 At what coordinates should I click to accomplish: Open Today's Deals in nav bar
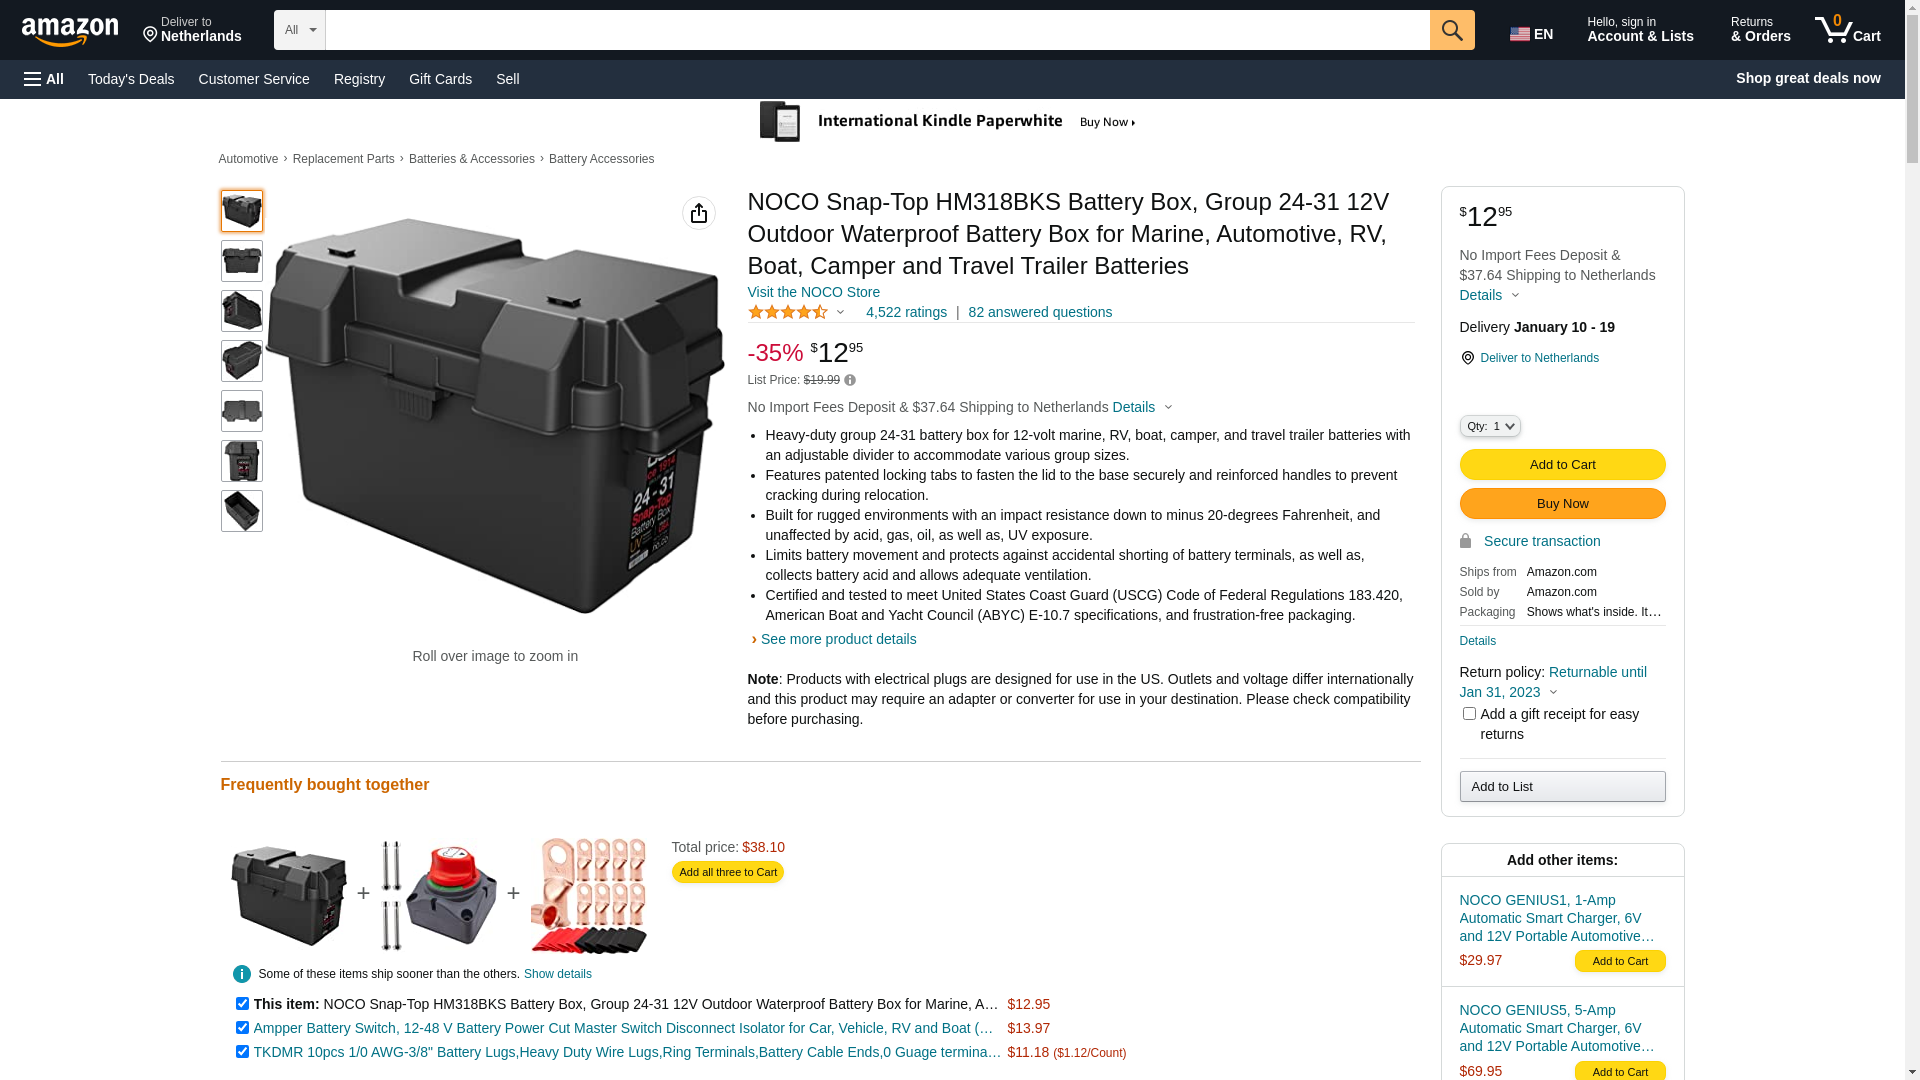131,79
